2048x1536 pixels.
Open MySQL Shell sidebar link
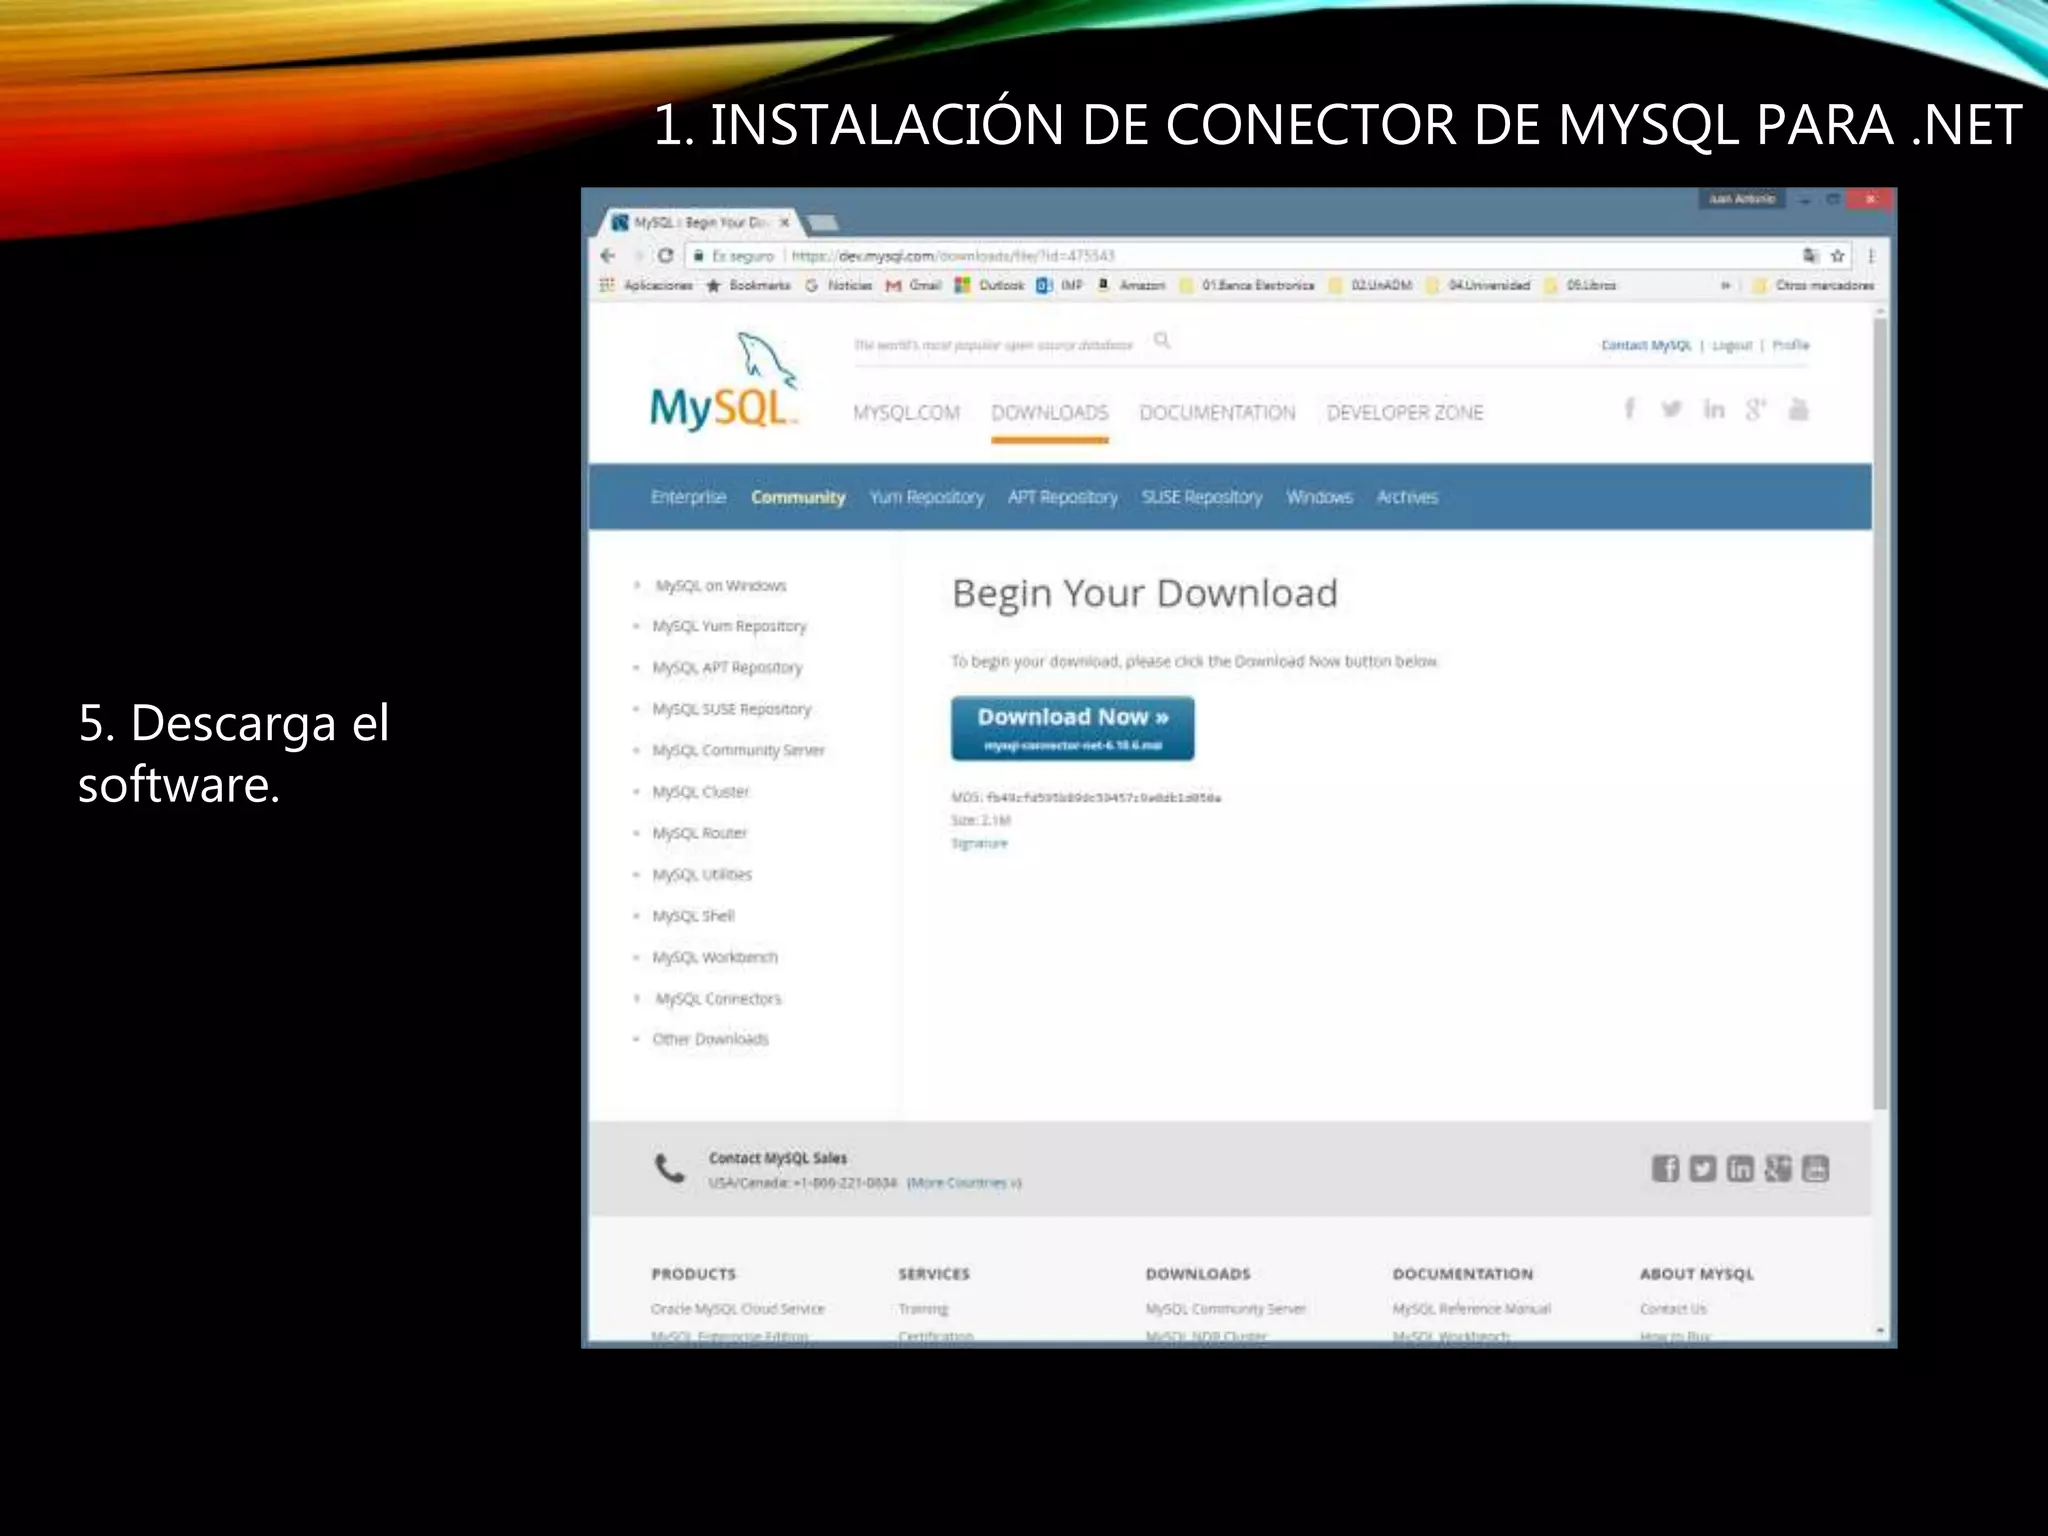pos(693,916)
